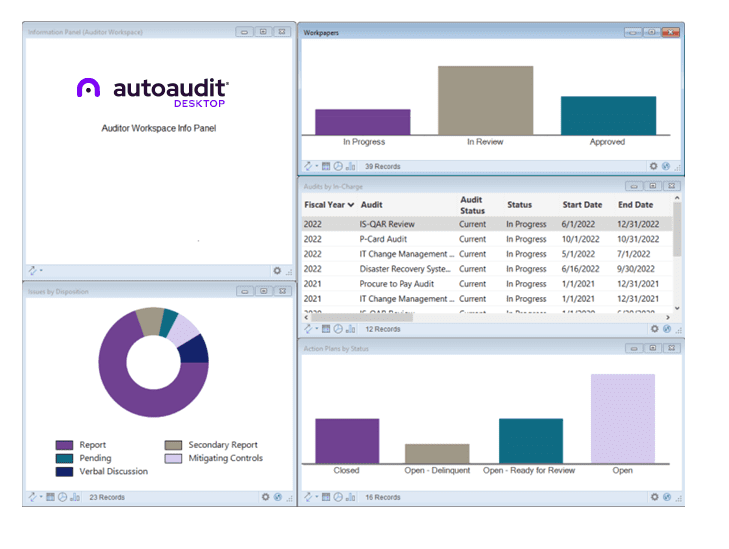729x549 pixels.
Task: Click the In Progress bar in Workpapers
Action: 363,122
